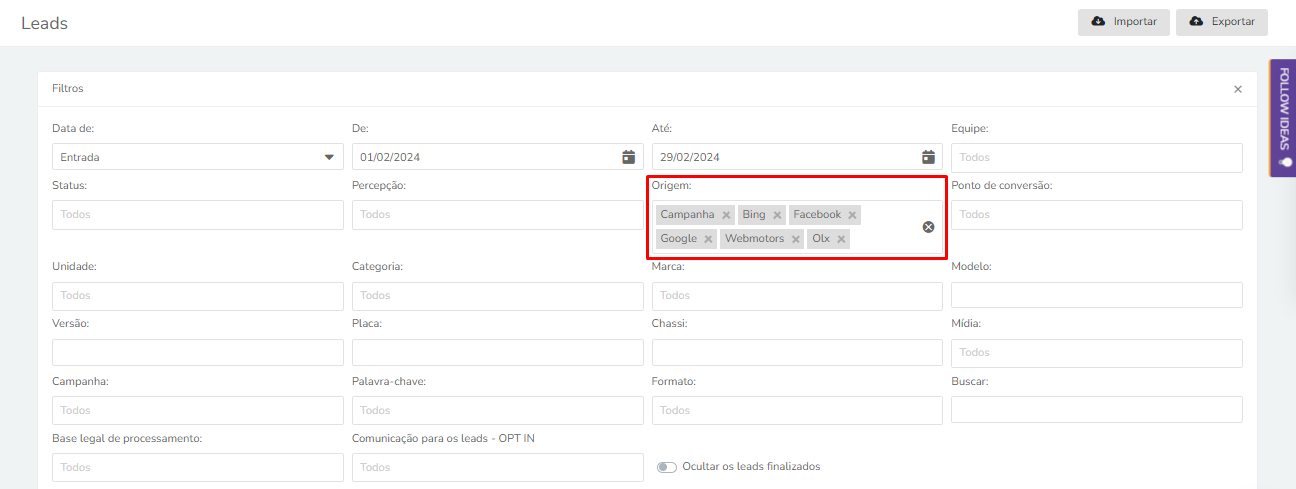Image resolution: width=1296 pixels, height=489 pixels.
Task: Clear all selected Origem values
Action: (928, 227)
